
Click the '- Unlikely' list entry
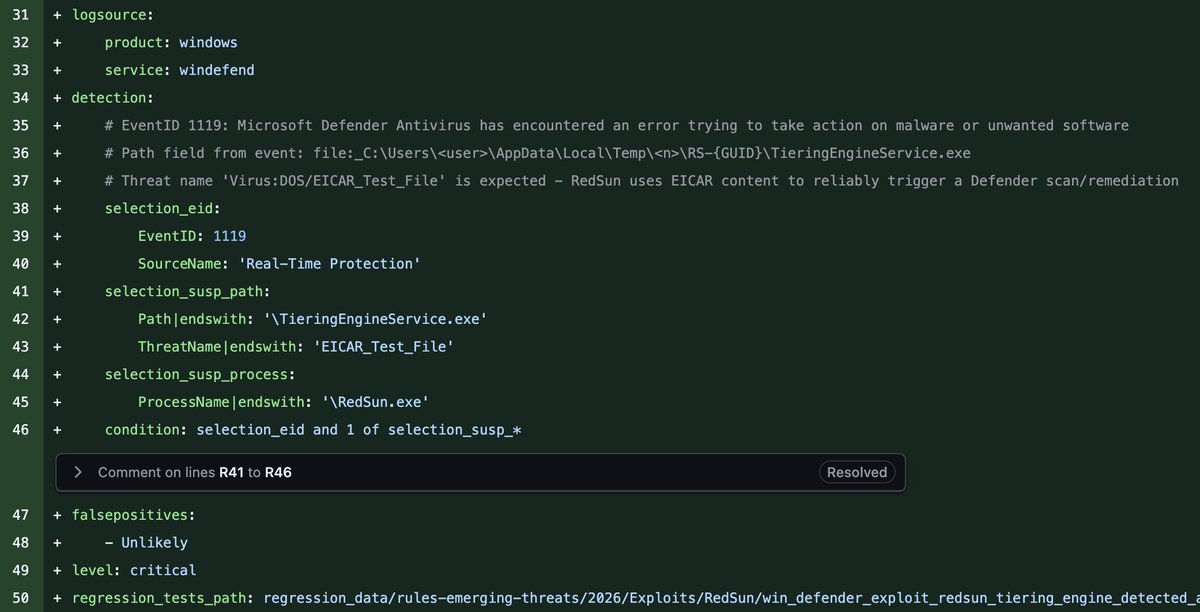(x=146, y=543)
